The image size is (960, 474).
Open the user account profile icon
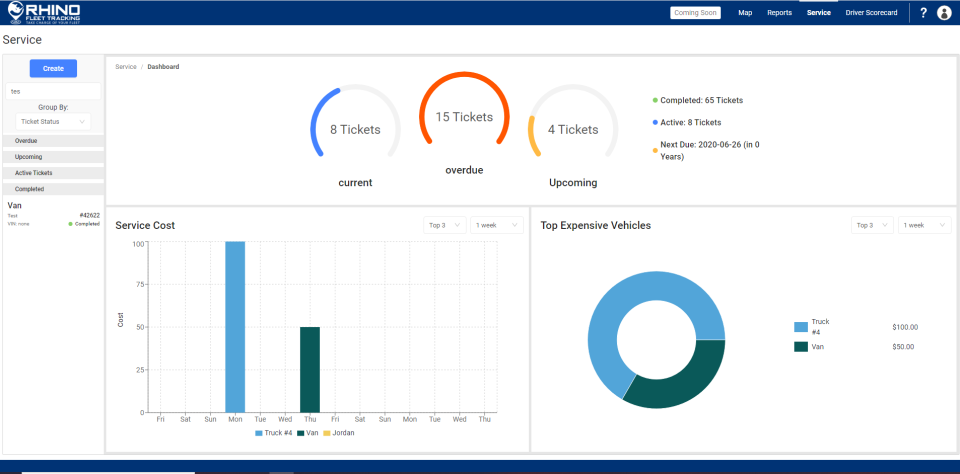[943, 13]
